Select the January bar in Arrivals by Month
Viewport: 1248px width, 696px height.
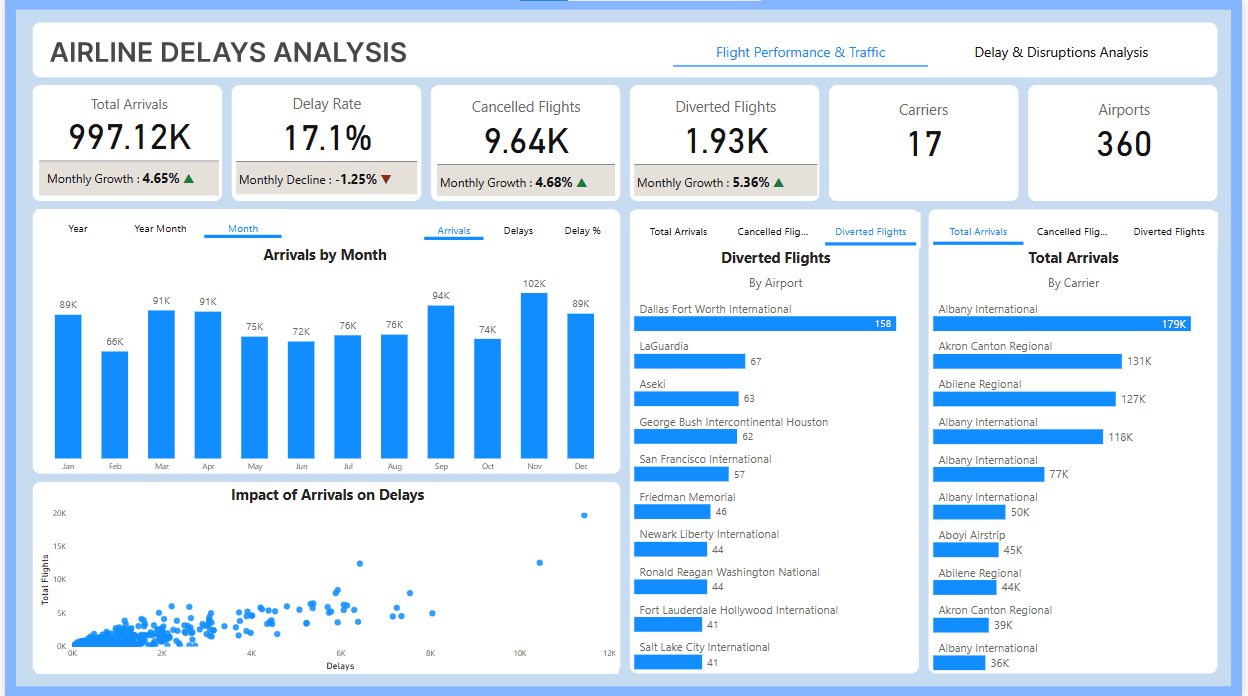[68, 386]
